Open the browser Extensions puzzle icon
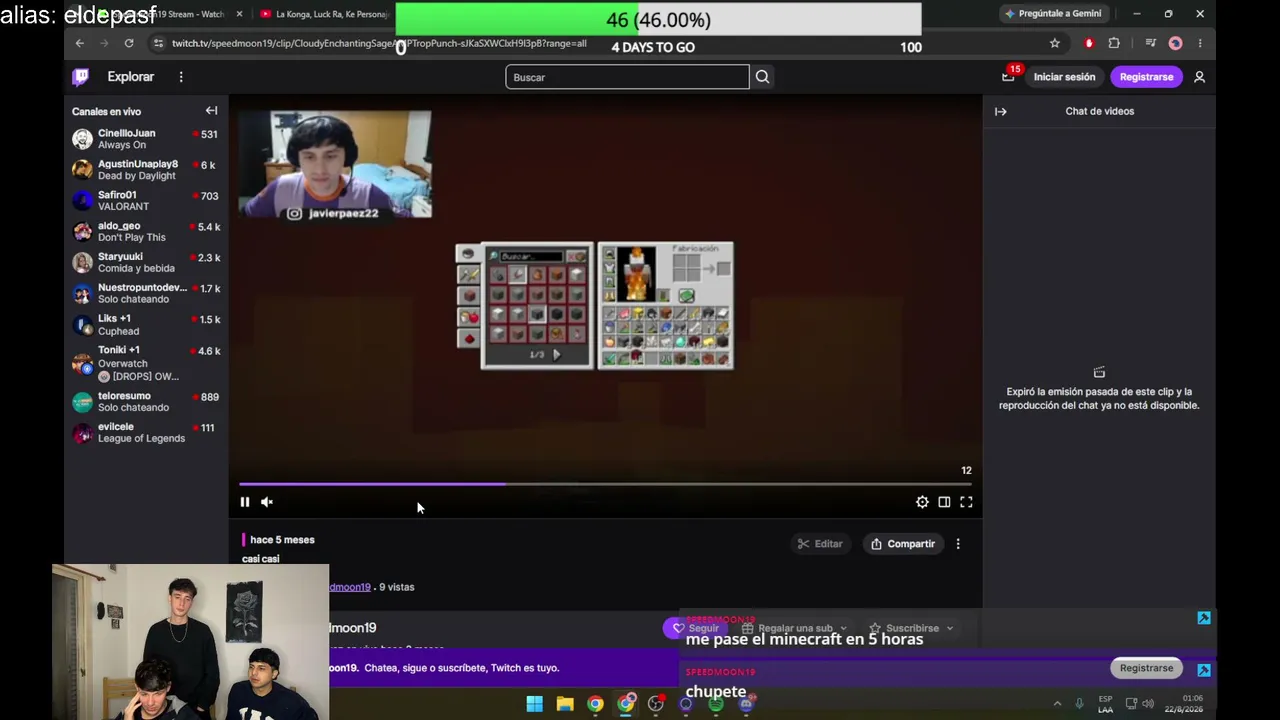 [x=1114, y=43]
